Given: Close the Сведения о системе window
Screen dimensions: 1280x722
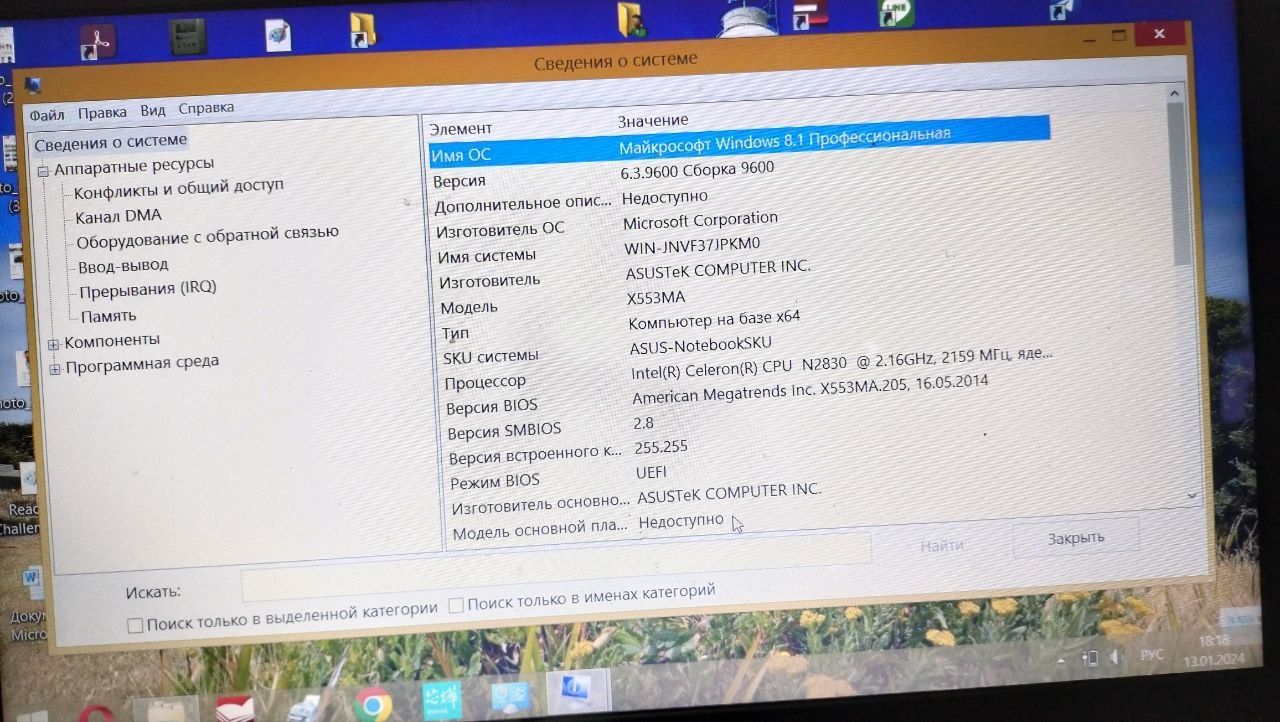Looking at the screenshot, I should 1159,34.
